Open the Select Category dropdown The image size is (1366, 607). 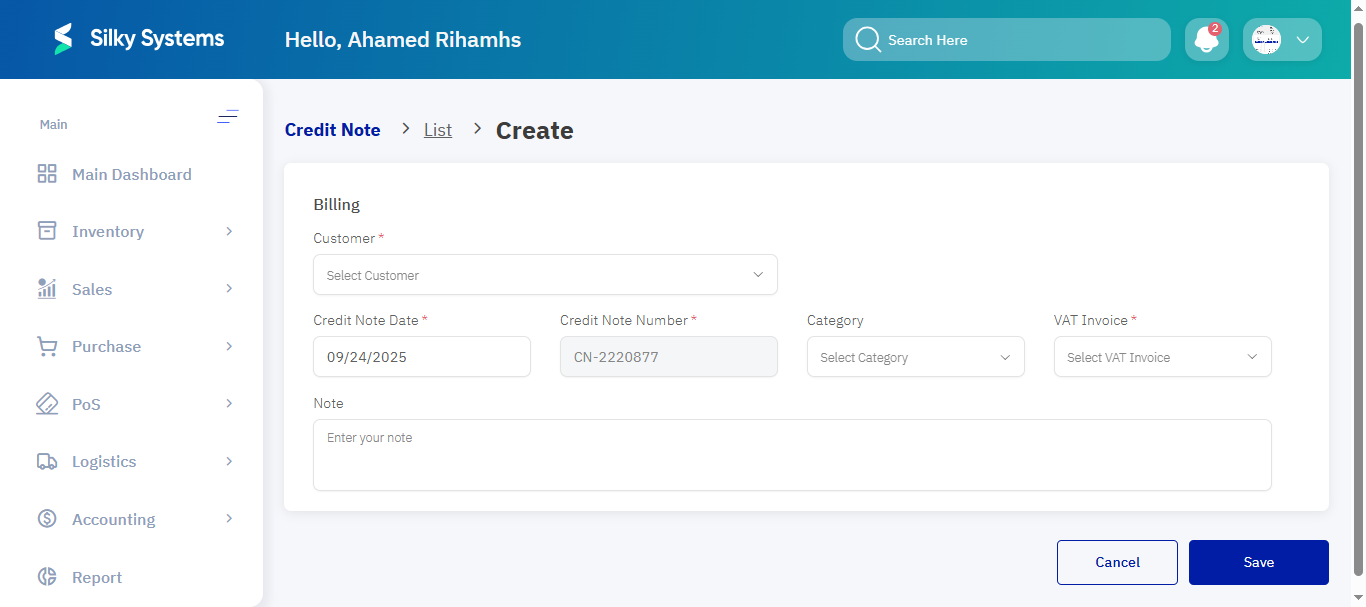[914, 356]
